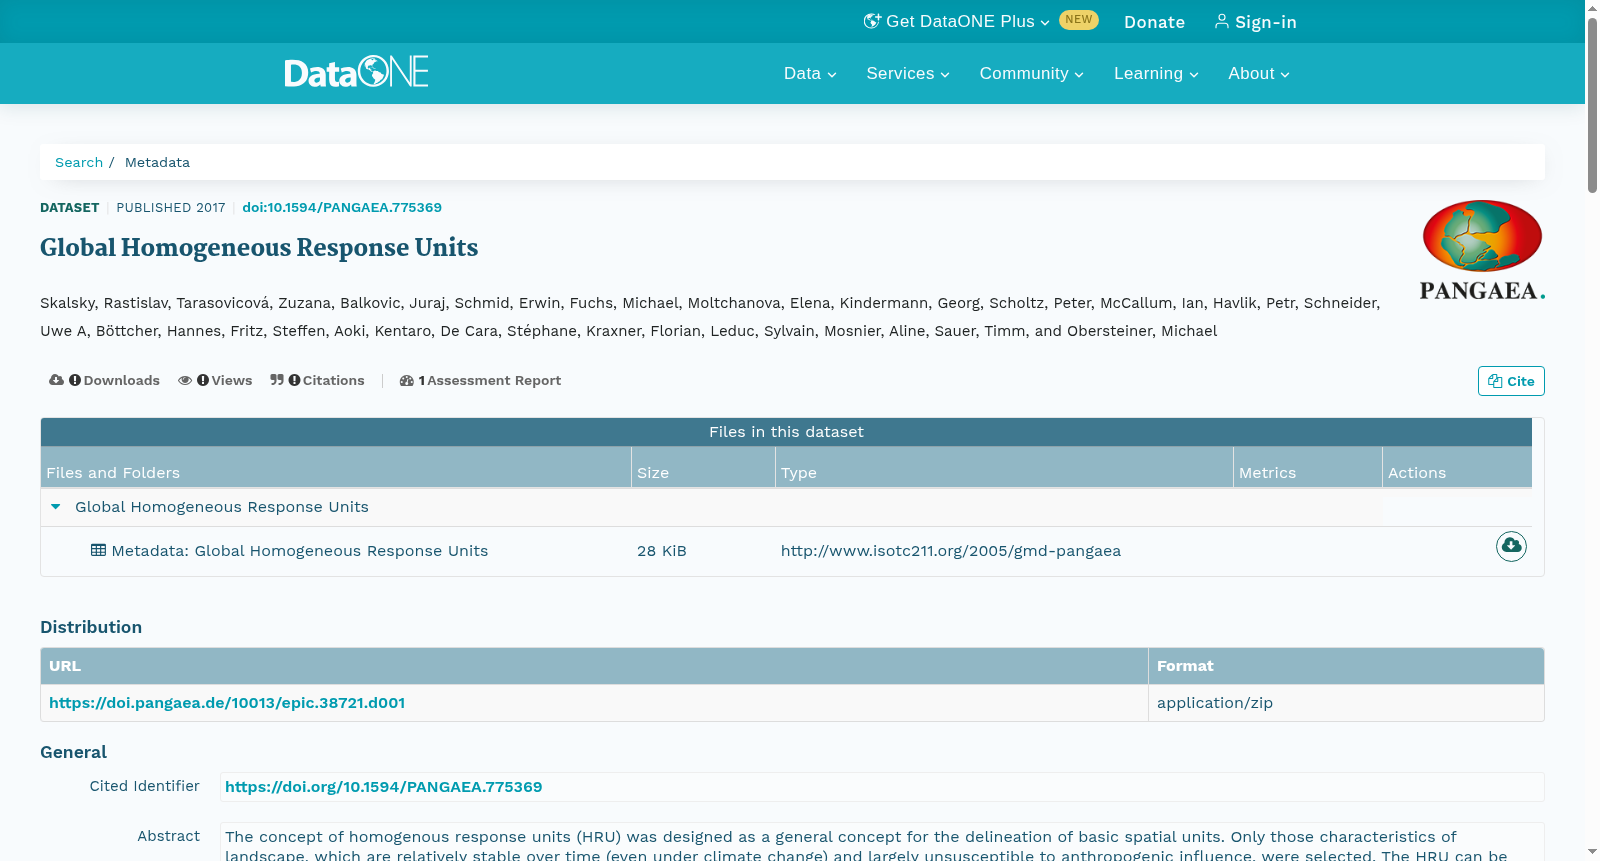Click the scrollbar down arrow
Viewport: 1600px width, 861px height.
click(1592, 851)
